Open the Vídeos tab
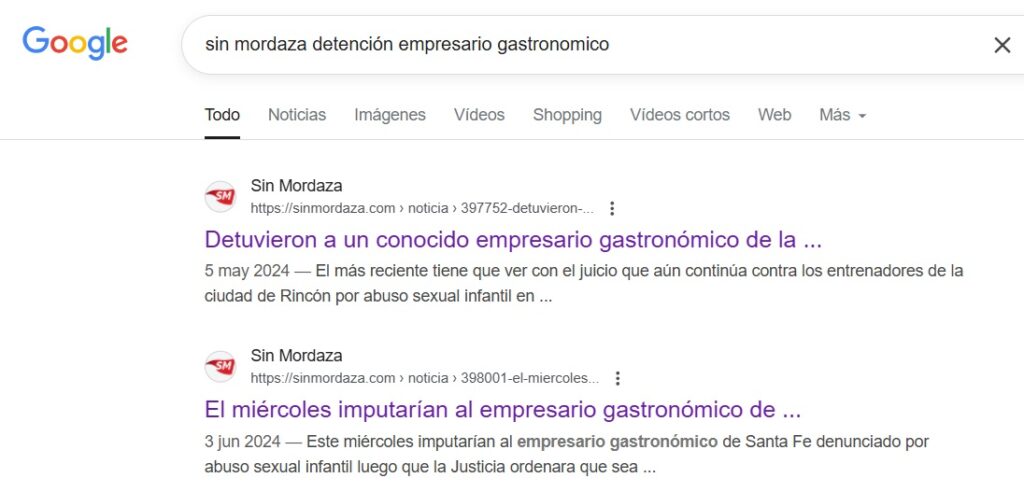 pos(479,115)
